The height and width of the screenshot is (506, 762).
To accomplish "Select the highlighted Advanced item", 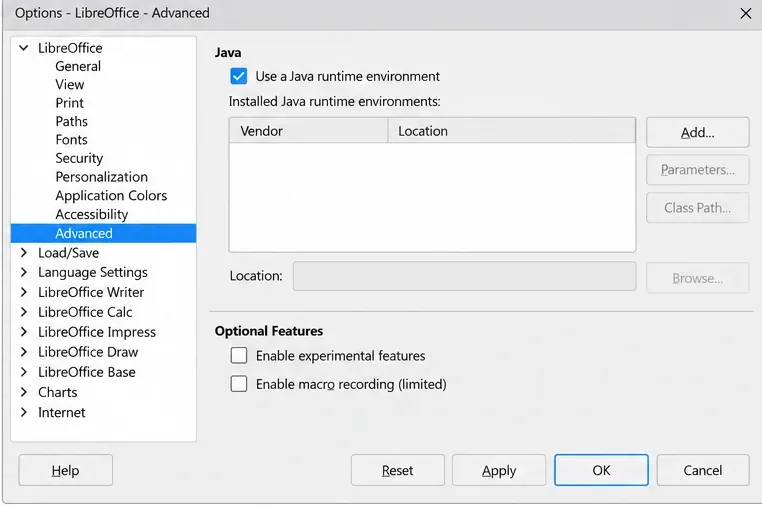I will click(104, 233).
